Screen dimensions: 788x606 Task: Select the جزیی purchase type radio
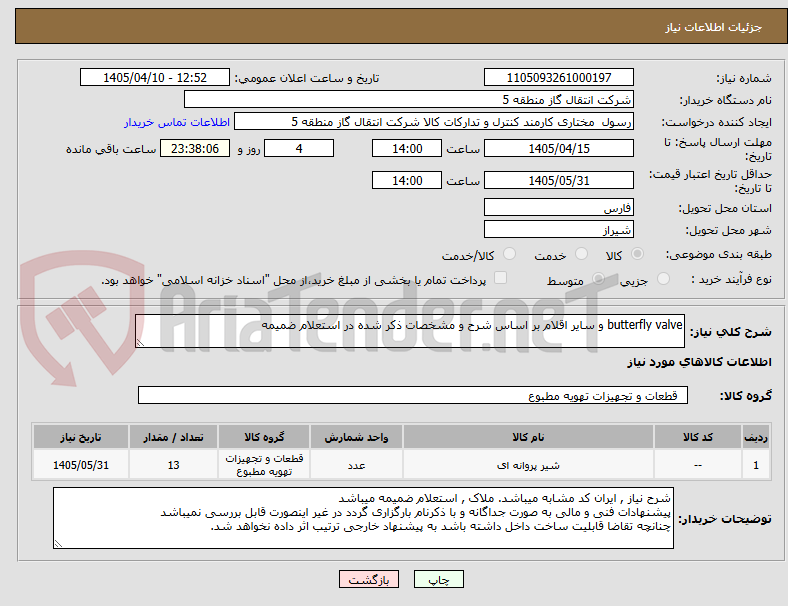pos(663,279)
